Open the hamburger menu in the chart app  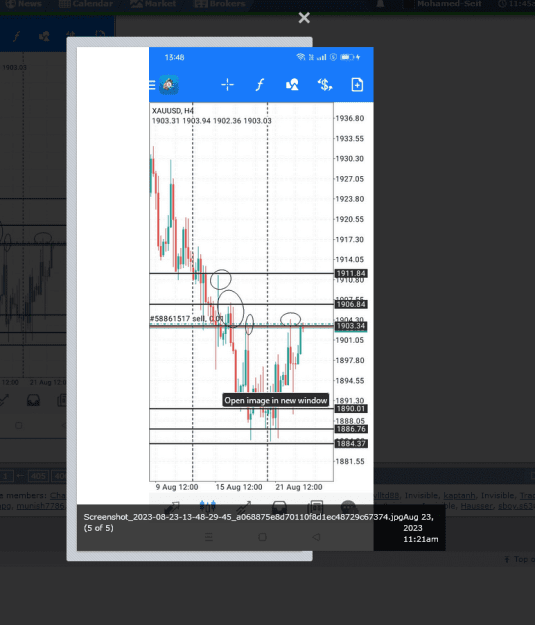tap(152, 85)
